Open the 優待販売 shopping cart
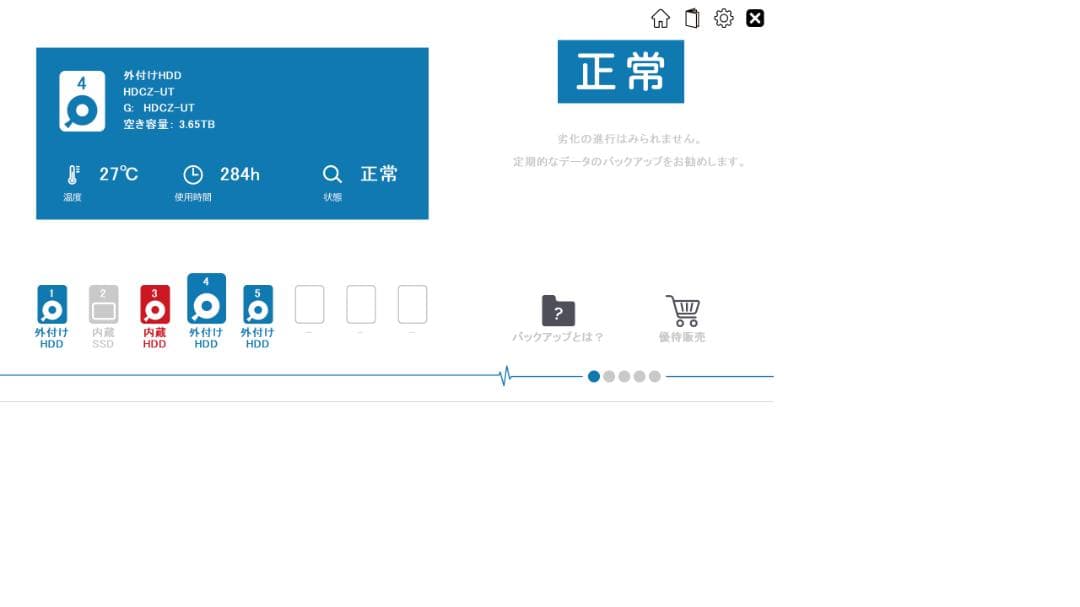The height and width of the screenshot is (607, 1080). (x=683, y=311)
